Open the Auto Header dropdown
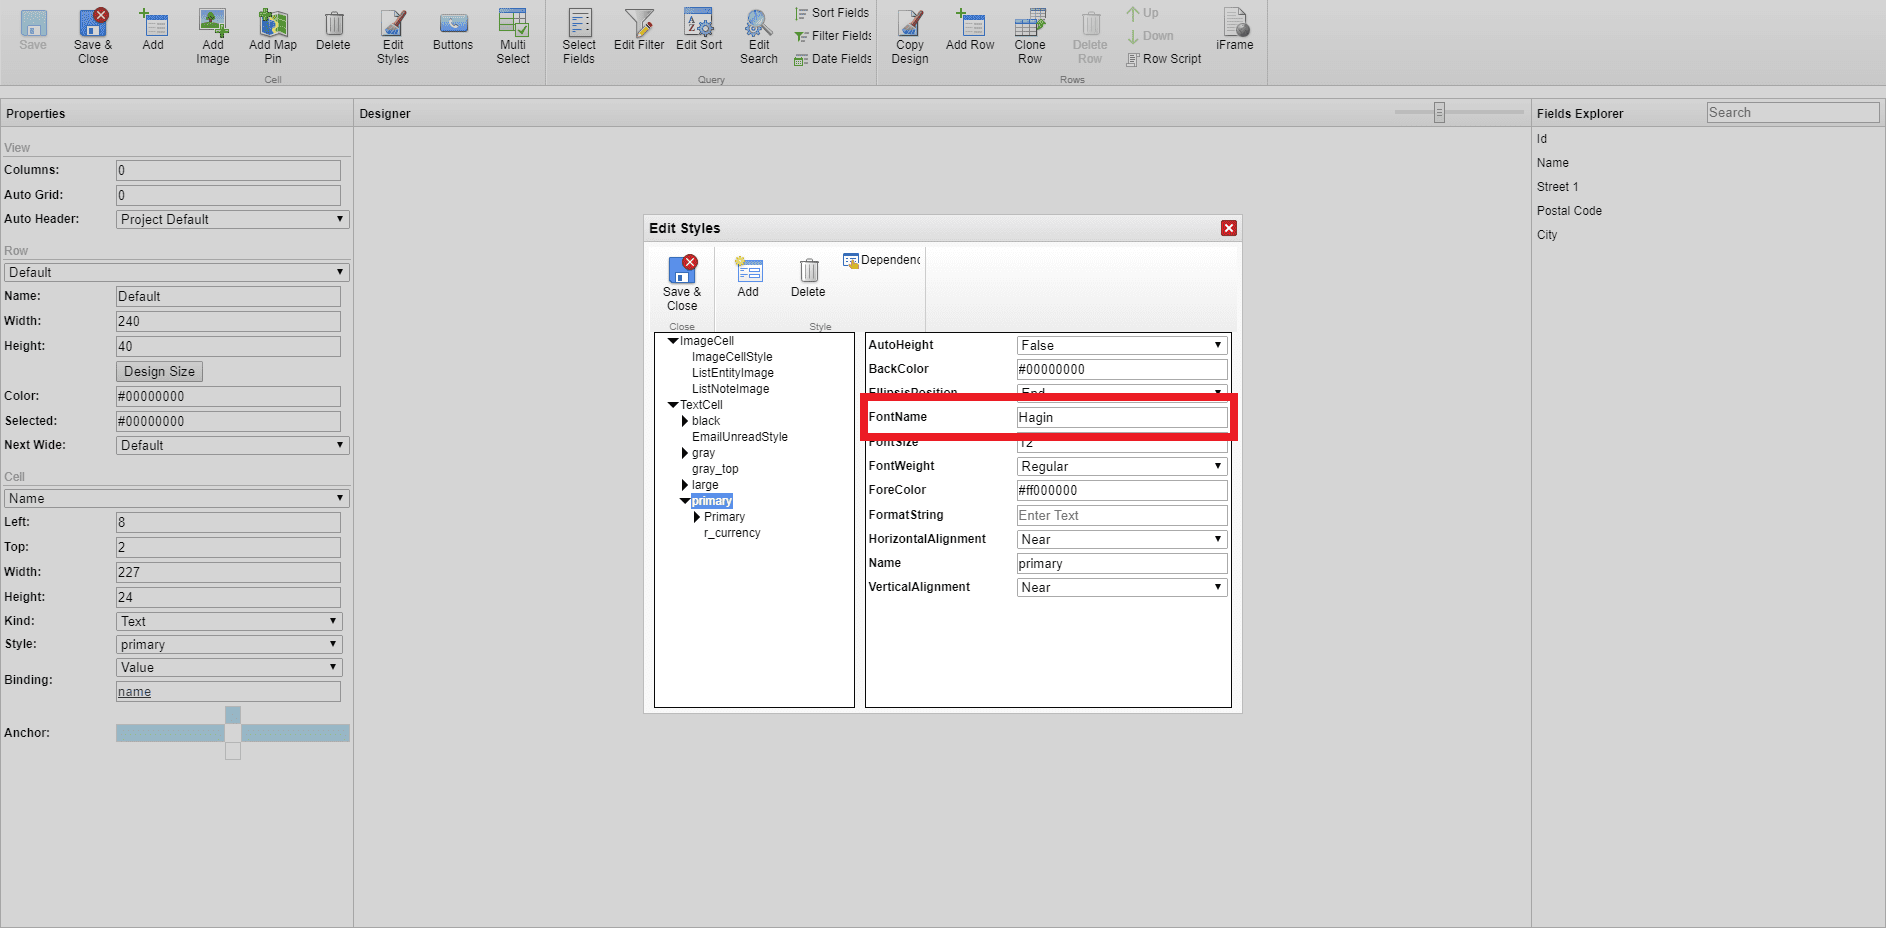Image resolution: width=1886 pixels, height=928 pixels. 232,219
